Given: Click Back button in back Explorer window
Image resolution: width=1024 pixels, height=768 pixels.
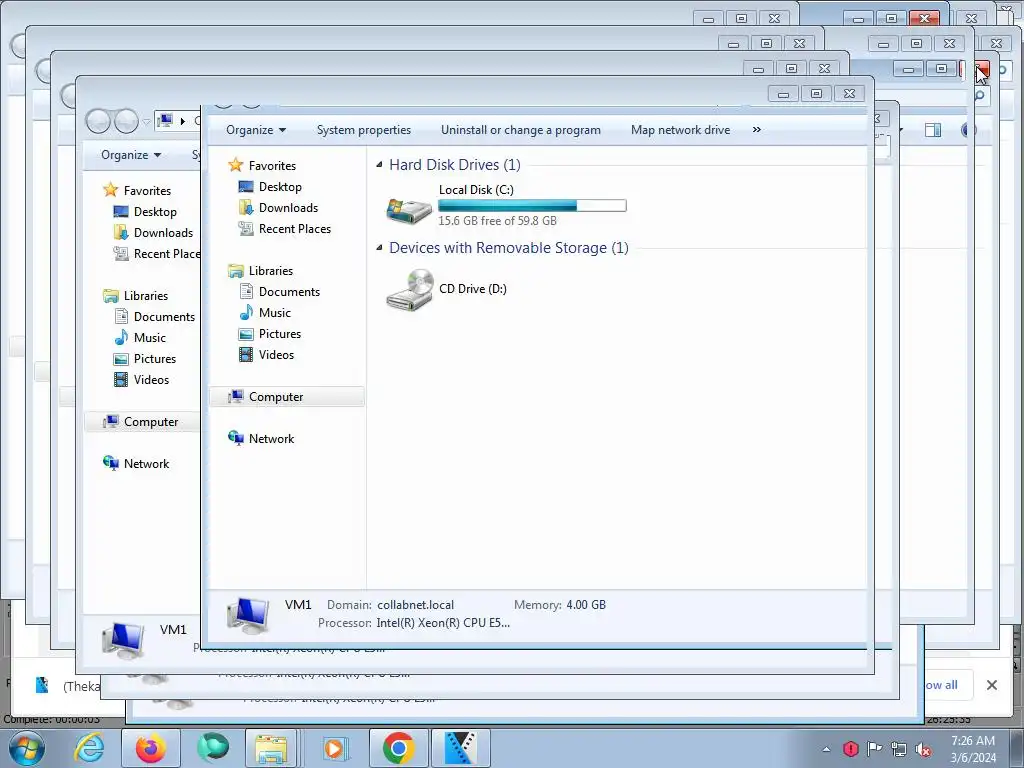Looking at the screenshot, I should [x=98, y=121].
